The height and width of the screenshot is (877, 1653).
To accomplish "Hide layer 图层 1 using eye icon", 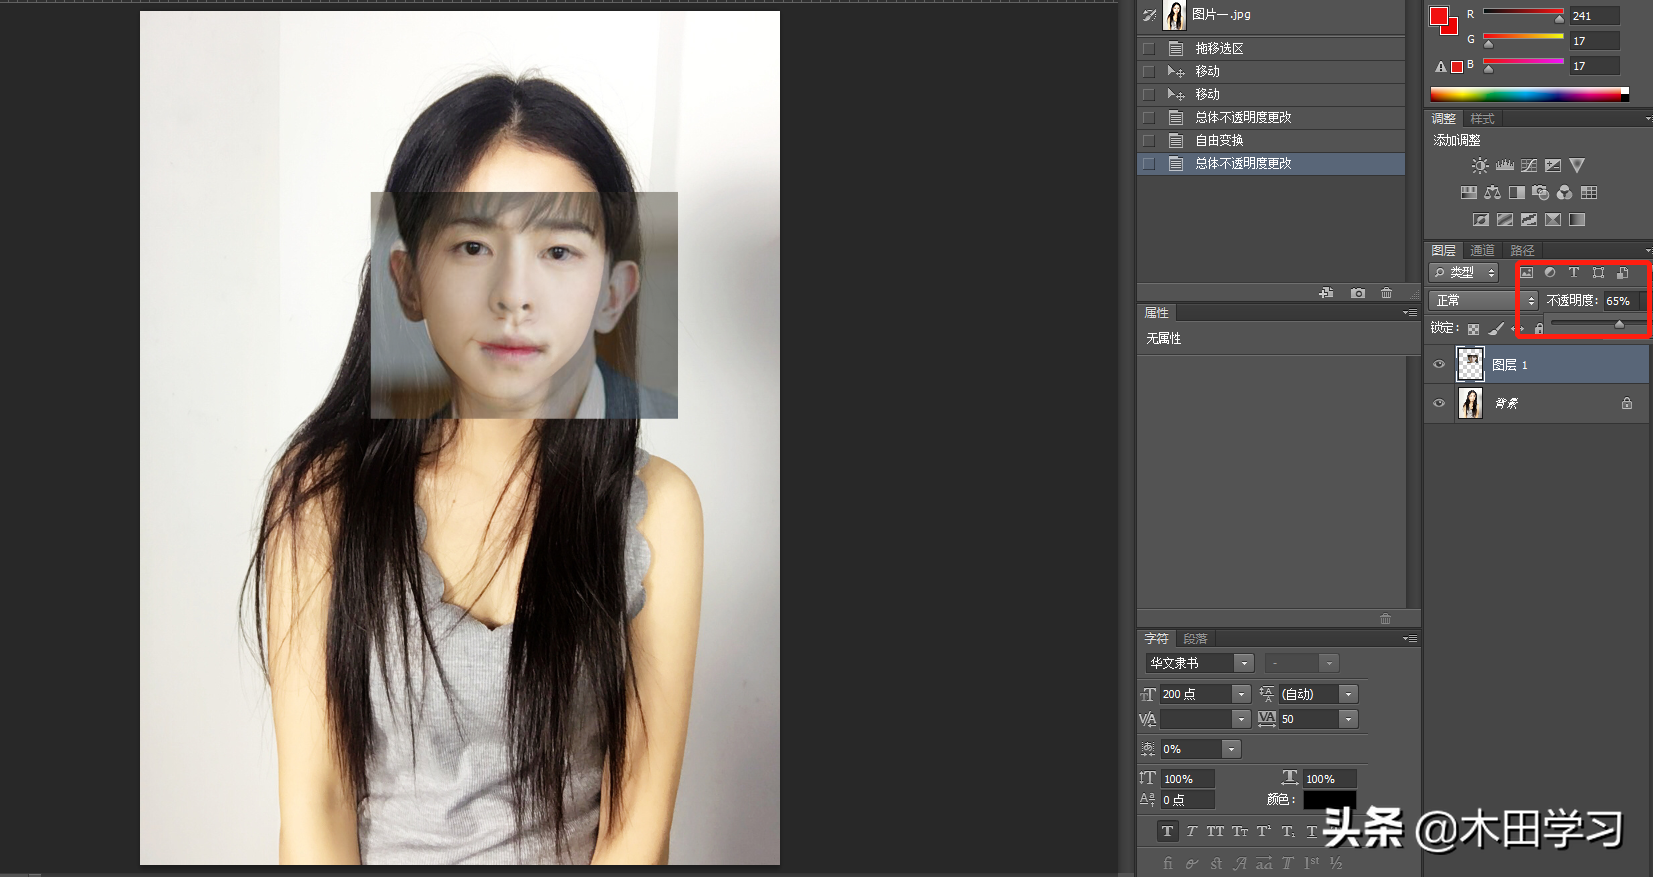I will click(1439, 365).
